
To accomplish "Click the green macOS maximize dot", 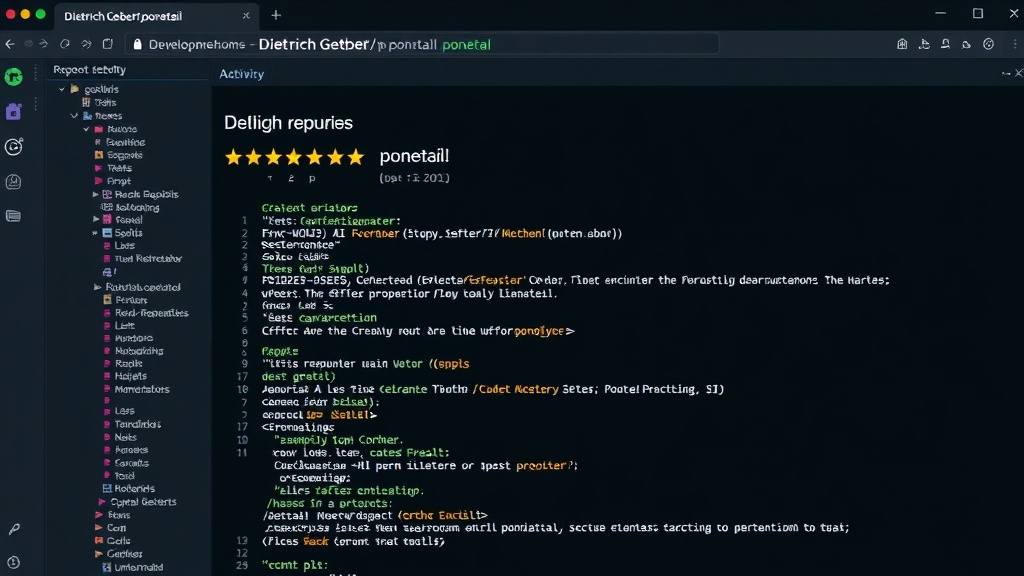I will point(40,14).
